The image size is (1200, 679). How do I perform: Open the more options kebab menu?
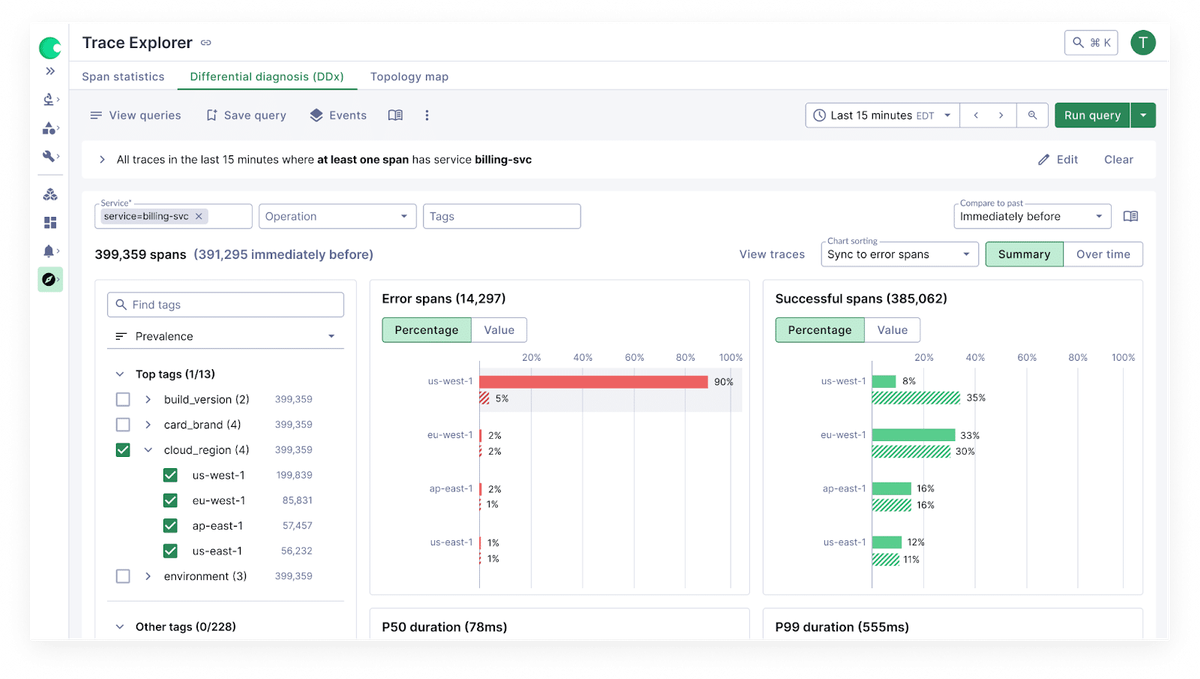pyautogui.click(x=427, y=116)
